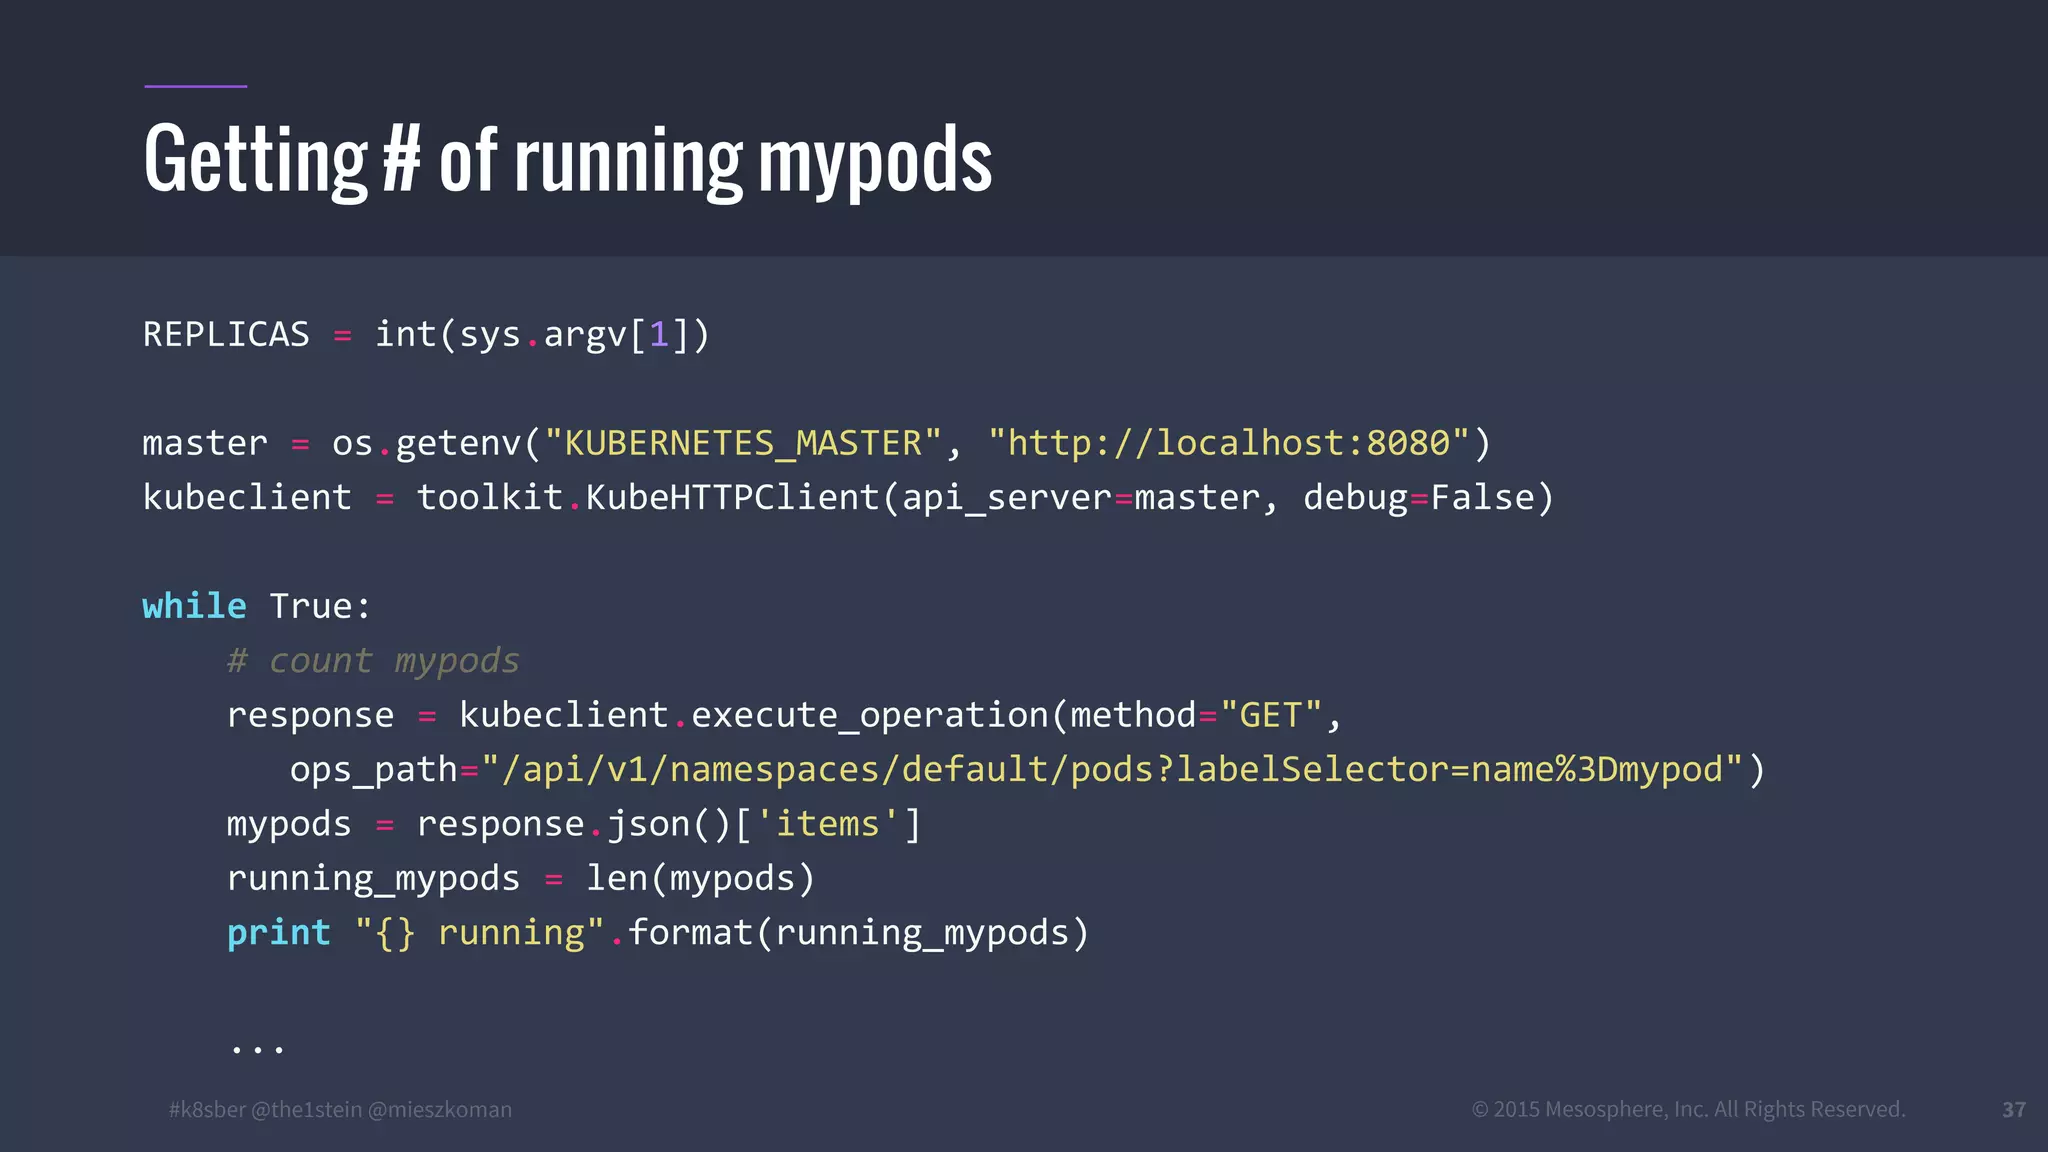
Task: Click execute_operation in the response line
Action: (868, 715)
